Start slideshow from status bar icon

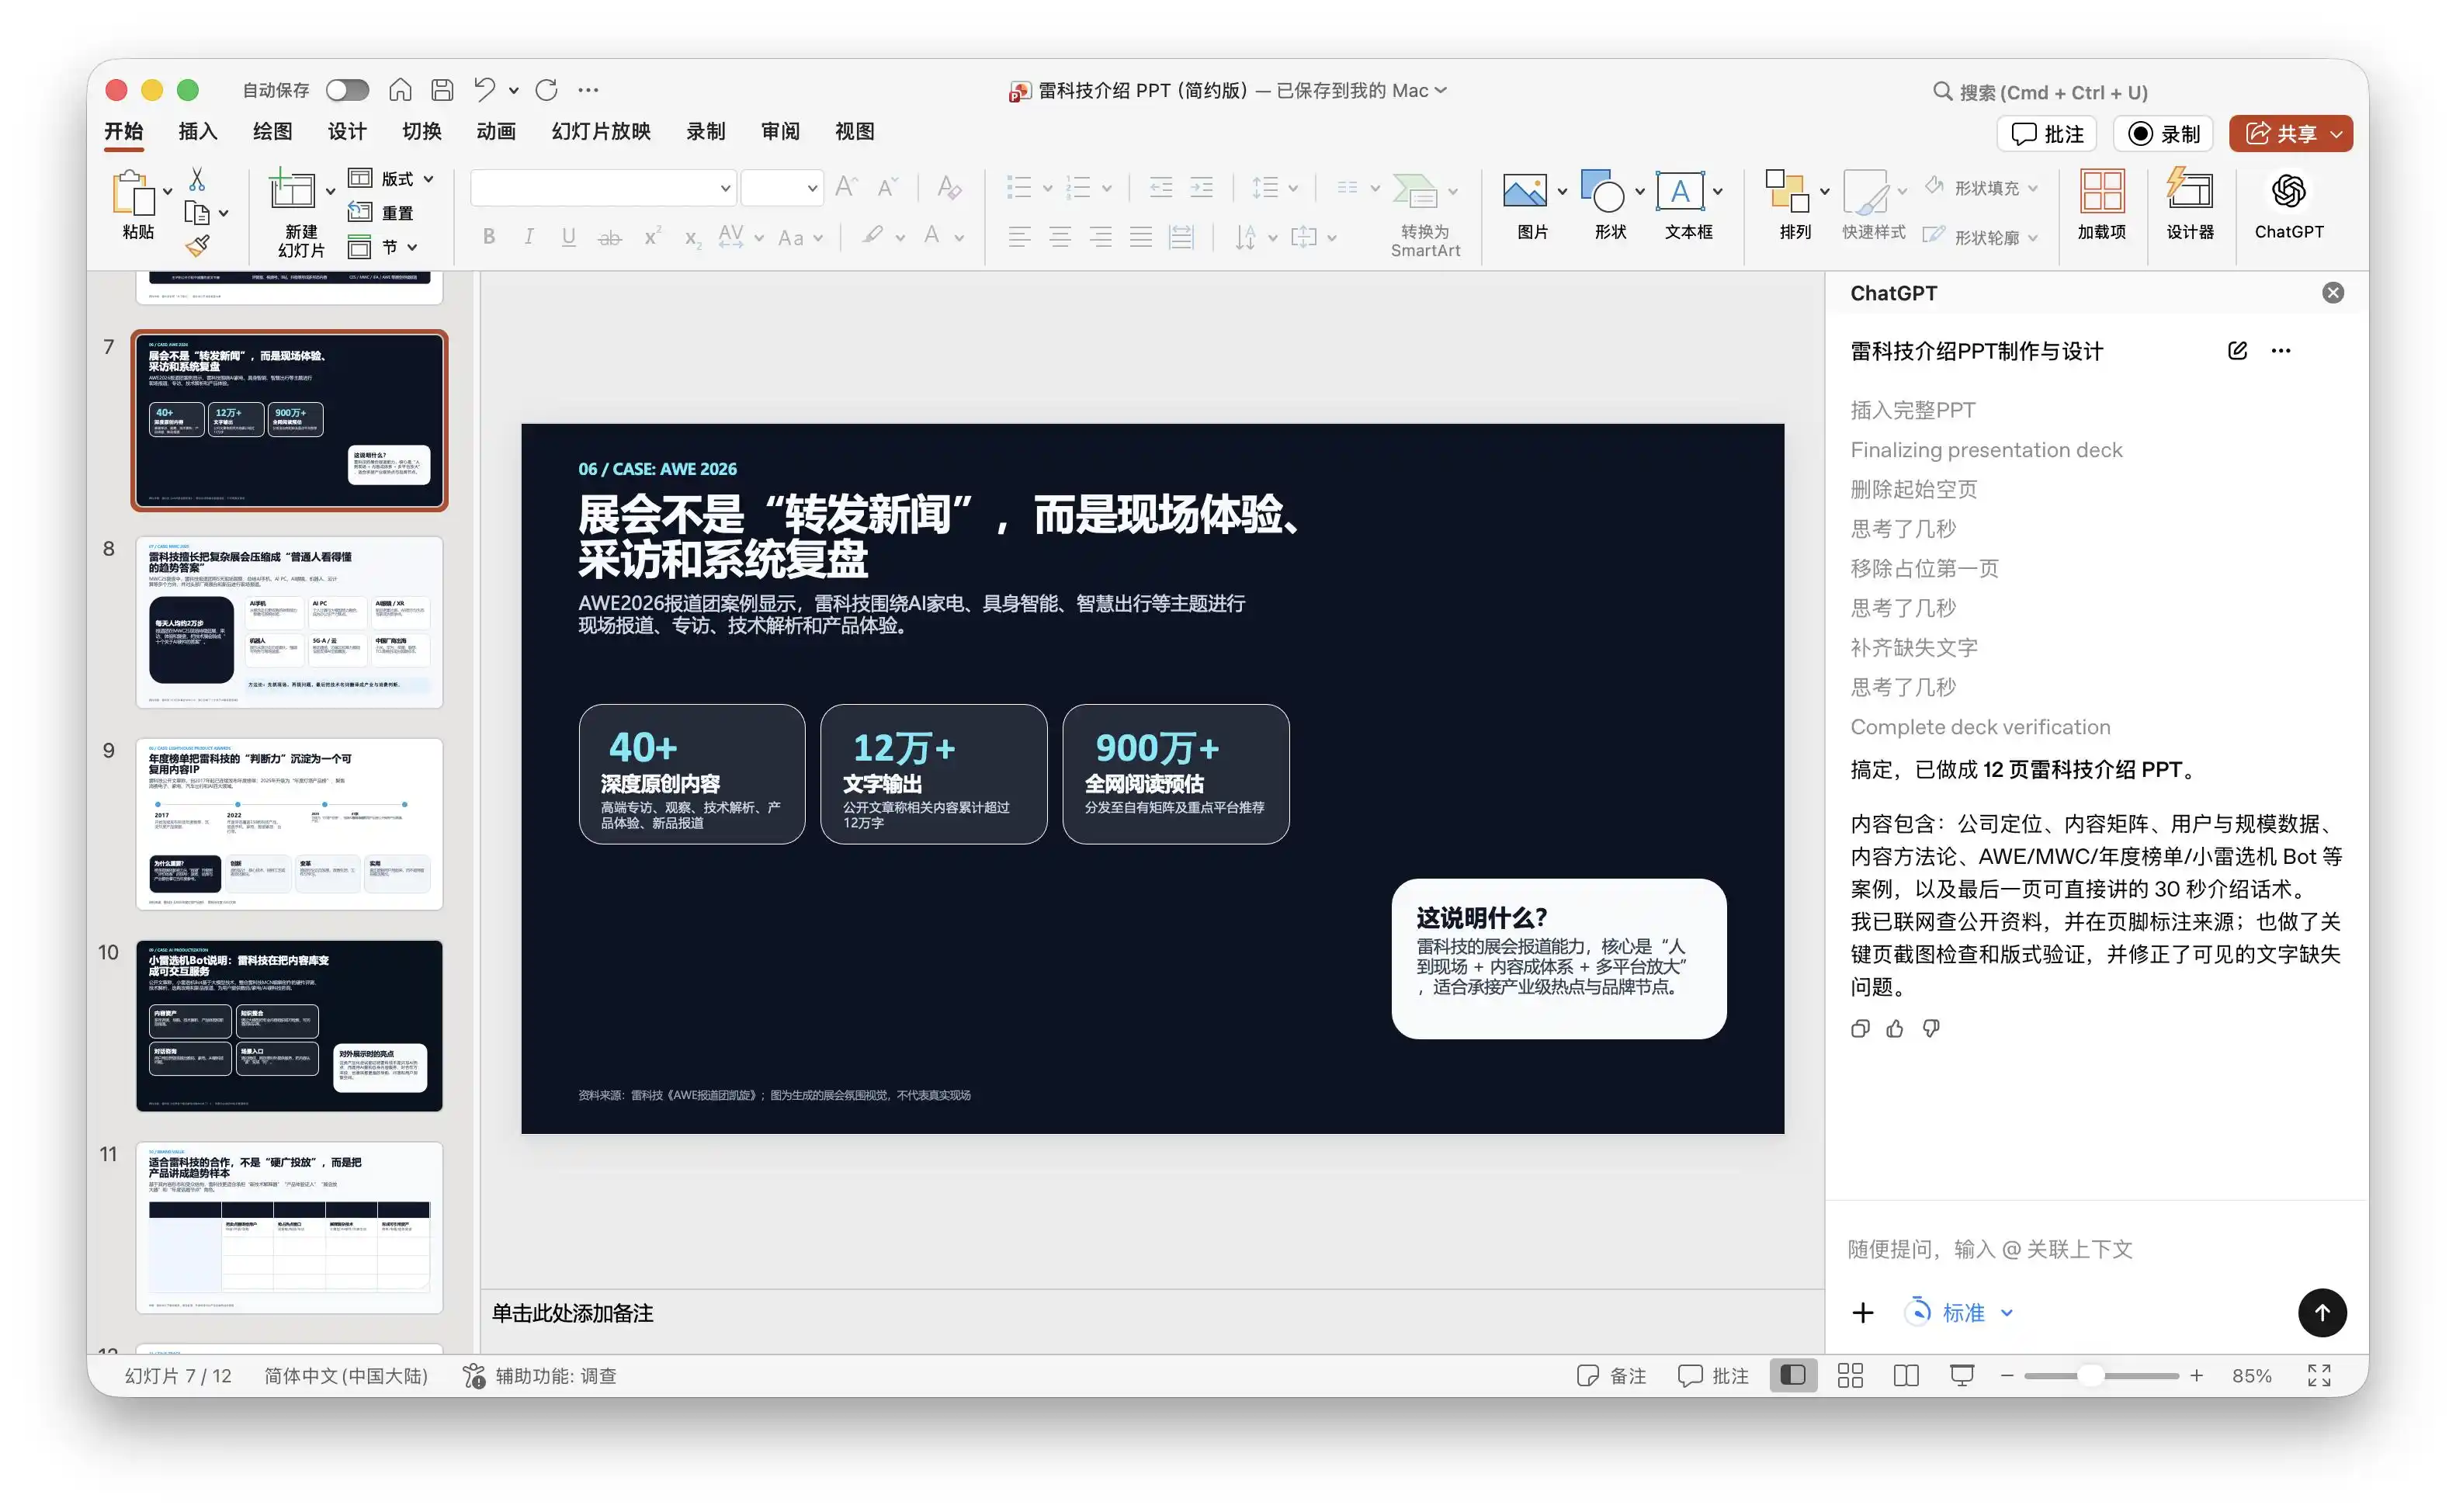tap(1961, 1376)
